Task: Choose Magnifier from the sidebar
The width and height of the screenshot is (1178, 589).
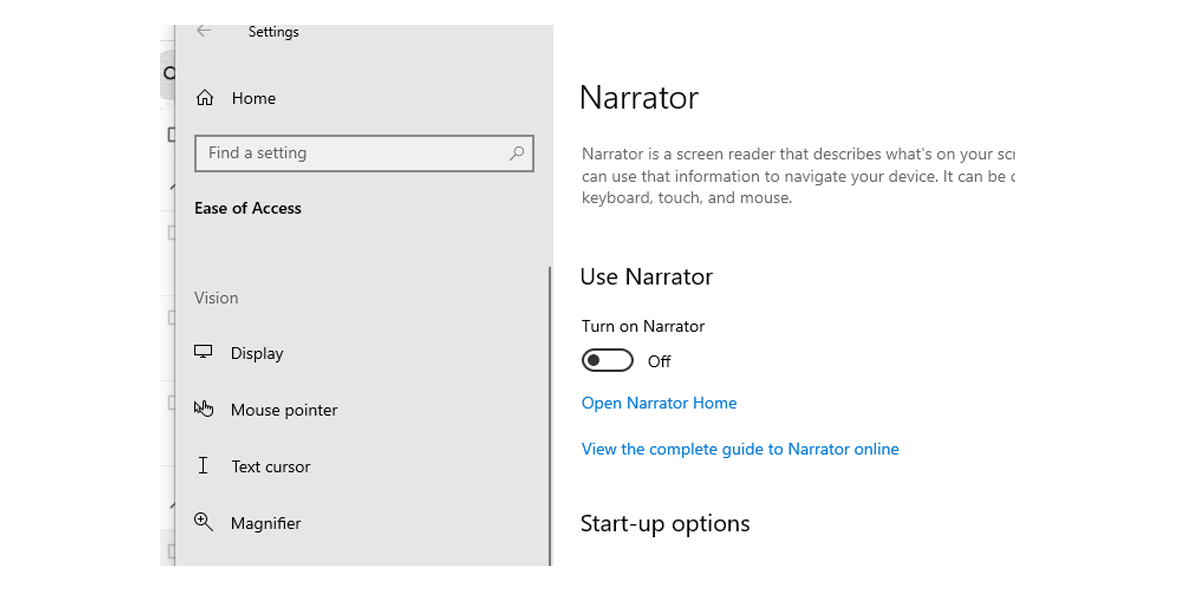Action: tap(265, 523)
